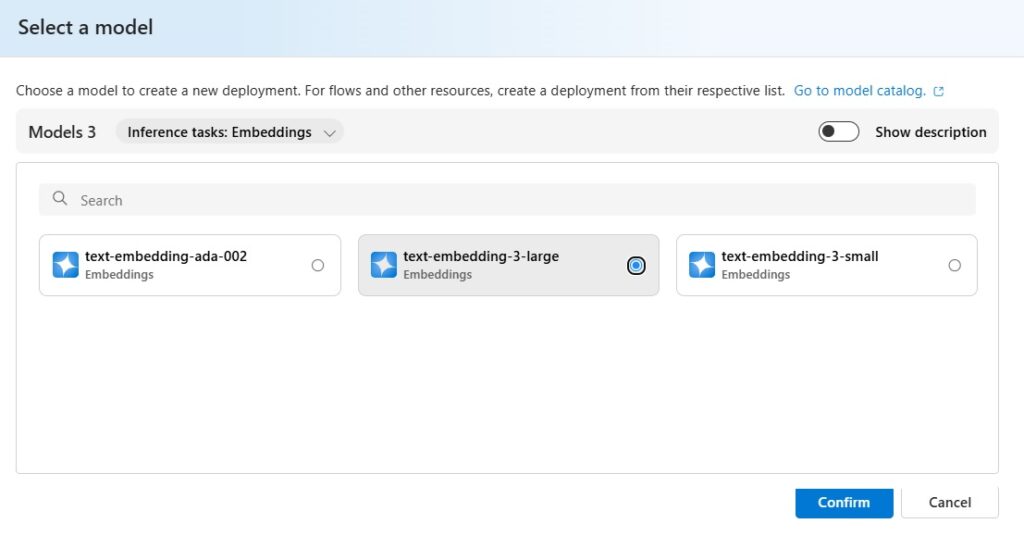Toggle the Show description switch
The image size is (1024, 536).
tap(839, 132)
